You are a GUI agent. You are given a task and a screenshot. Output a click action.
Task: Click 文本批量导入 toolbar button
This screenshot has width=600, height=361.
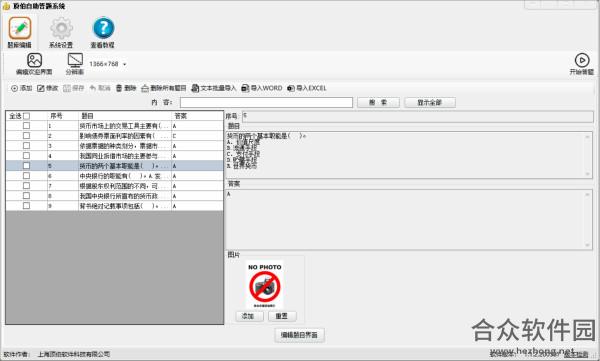tap(214, 88)
